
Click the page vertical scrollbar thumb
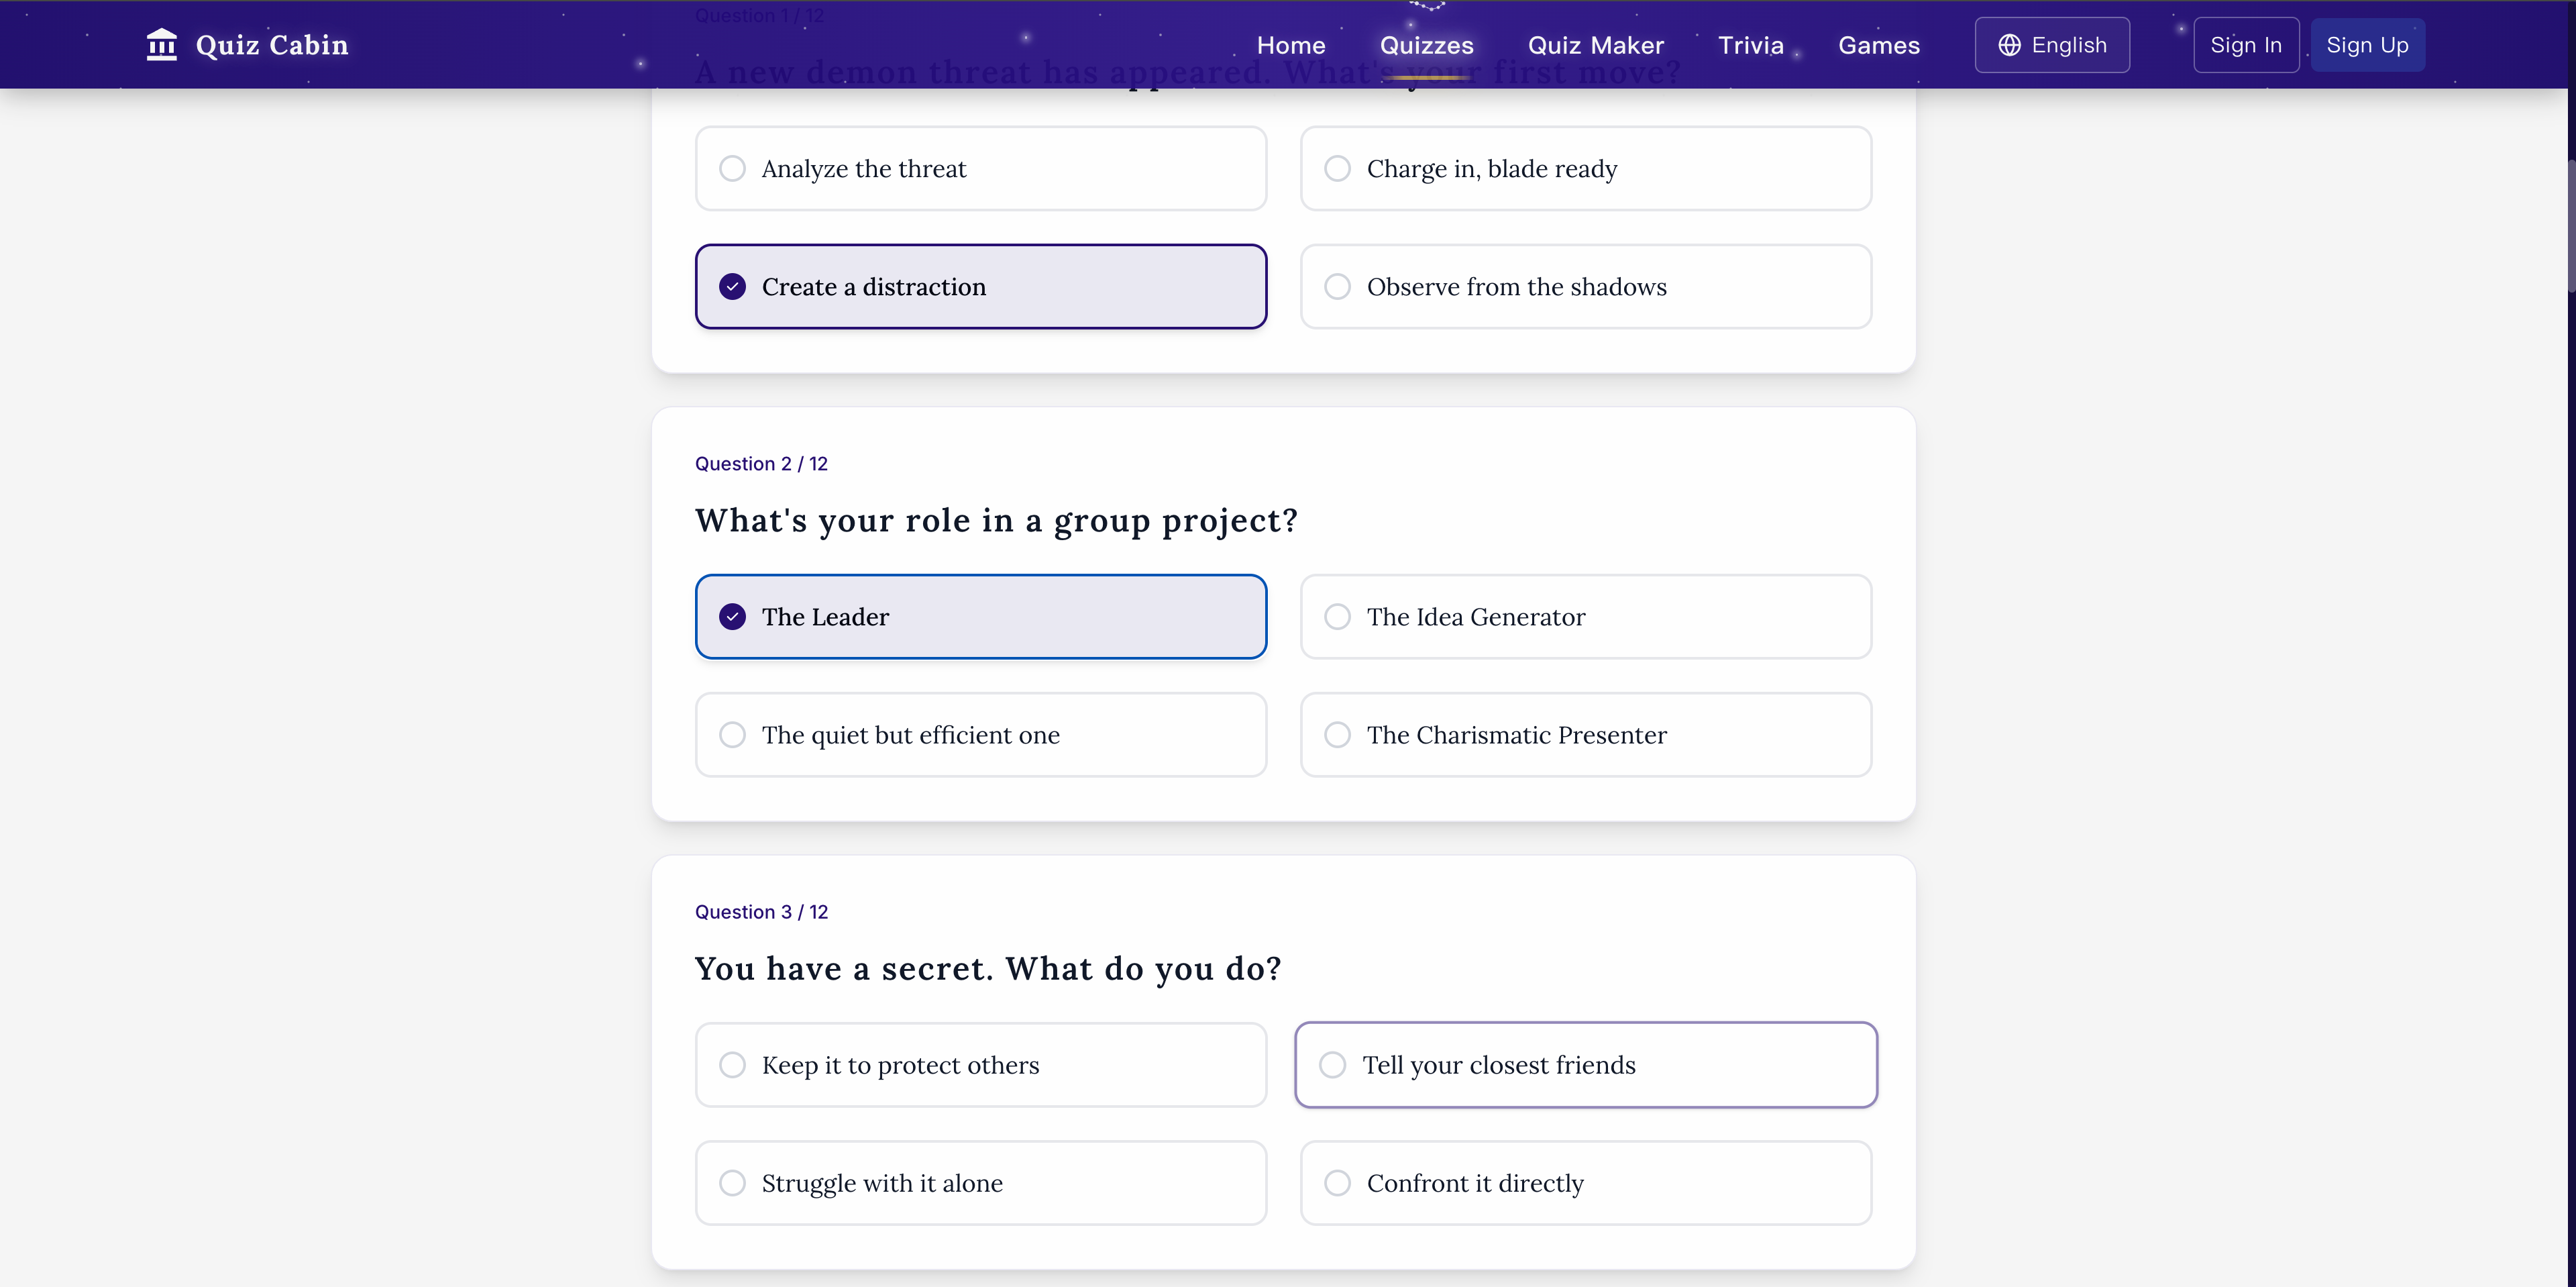2570,225
